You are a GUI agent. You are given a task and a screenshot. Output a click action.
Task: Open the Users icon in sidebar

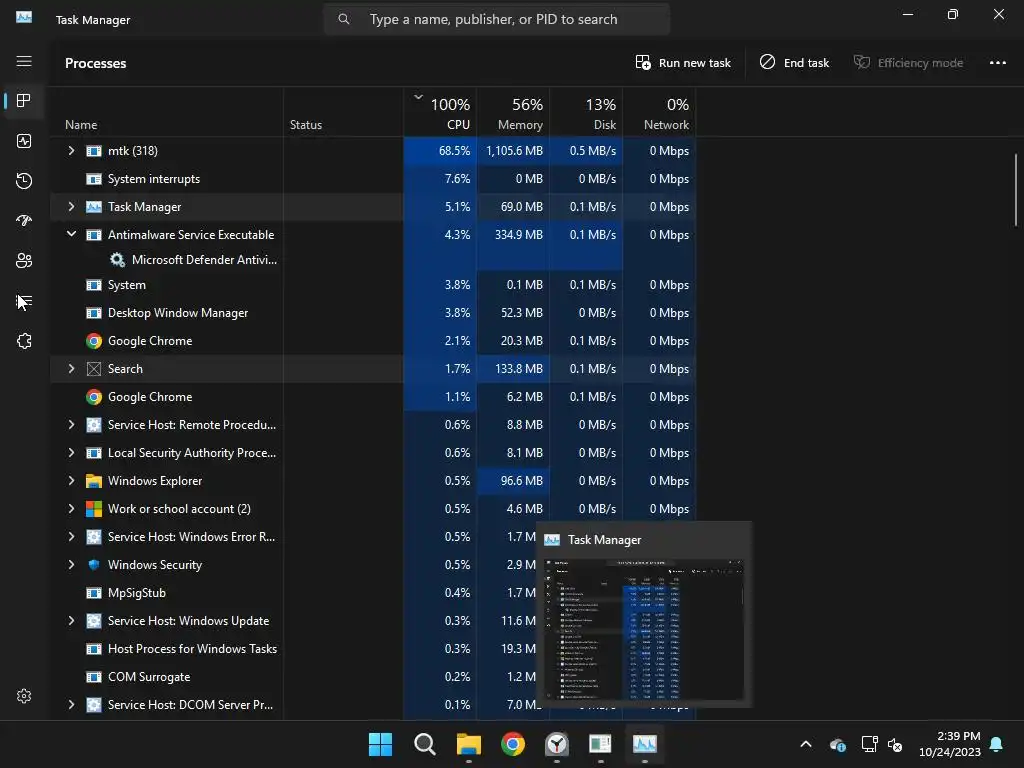[x=24, y=261]
